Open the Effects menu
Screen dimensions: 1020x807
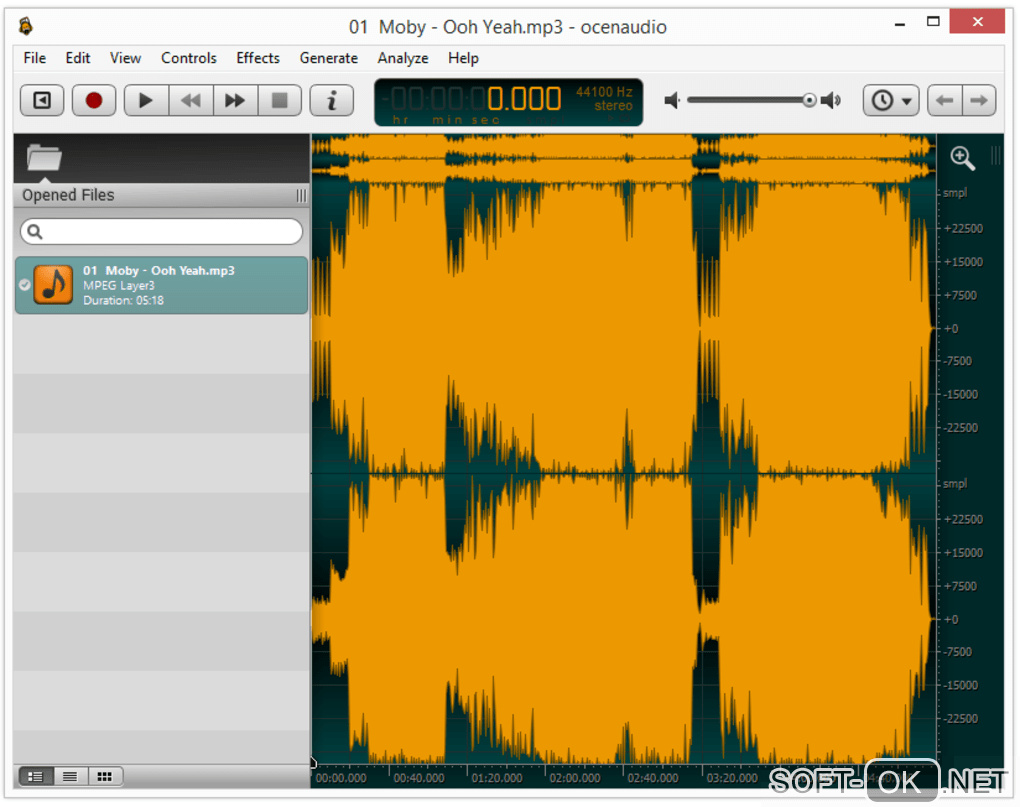[x=258, y=58]
